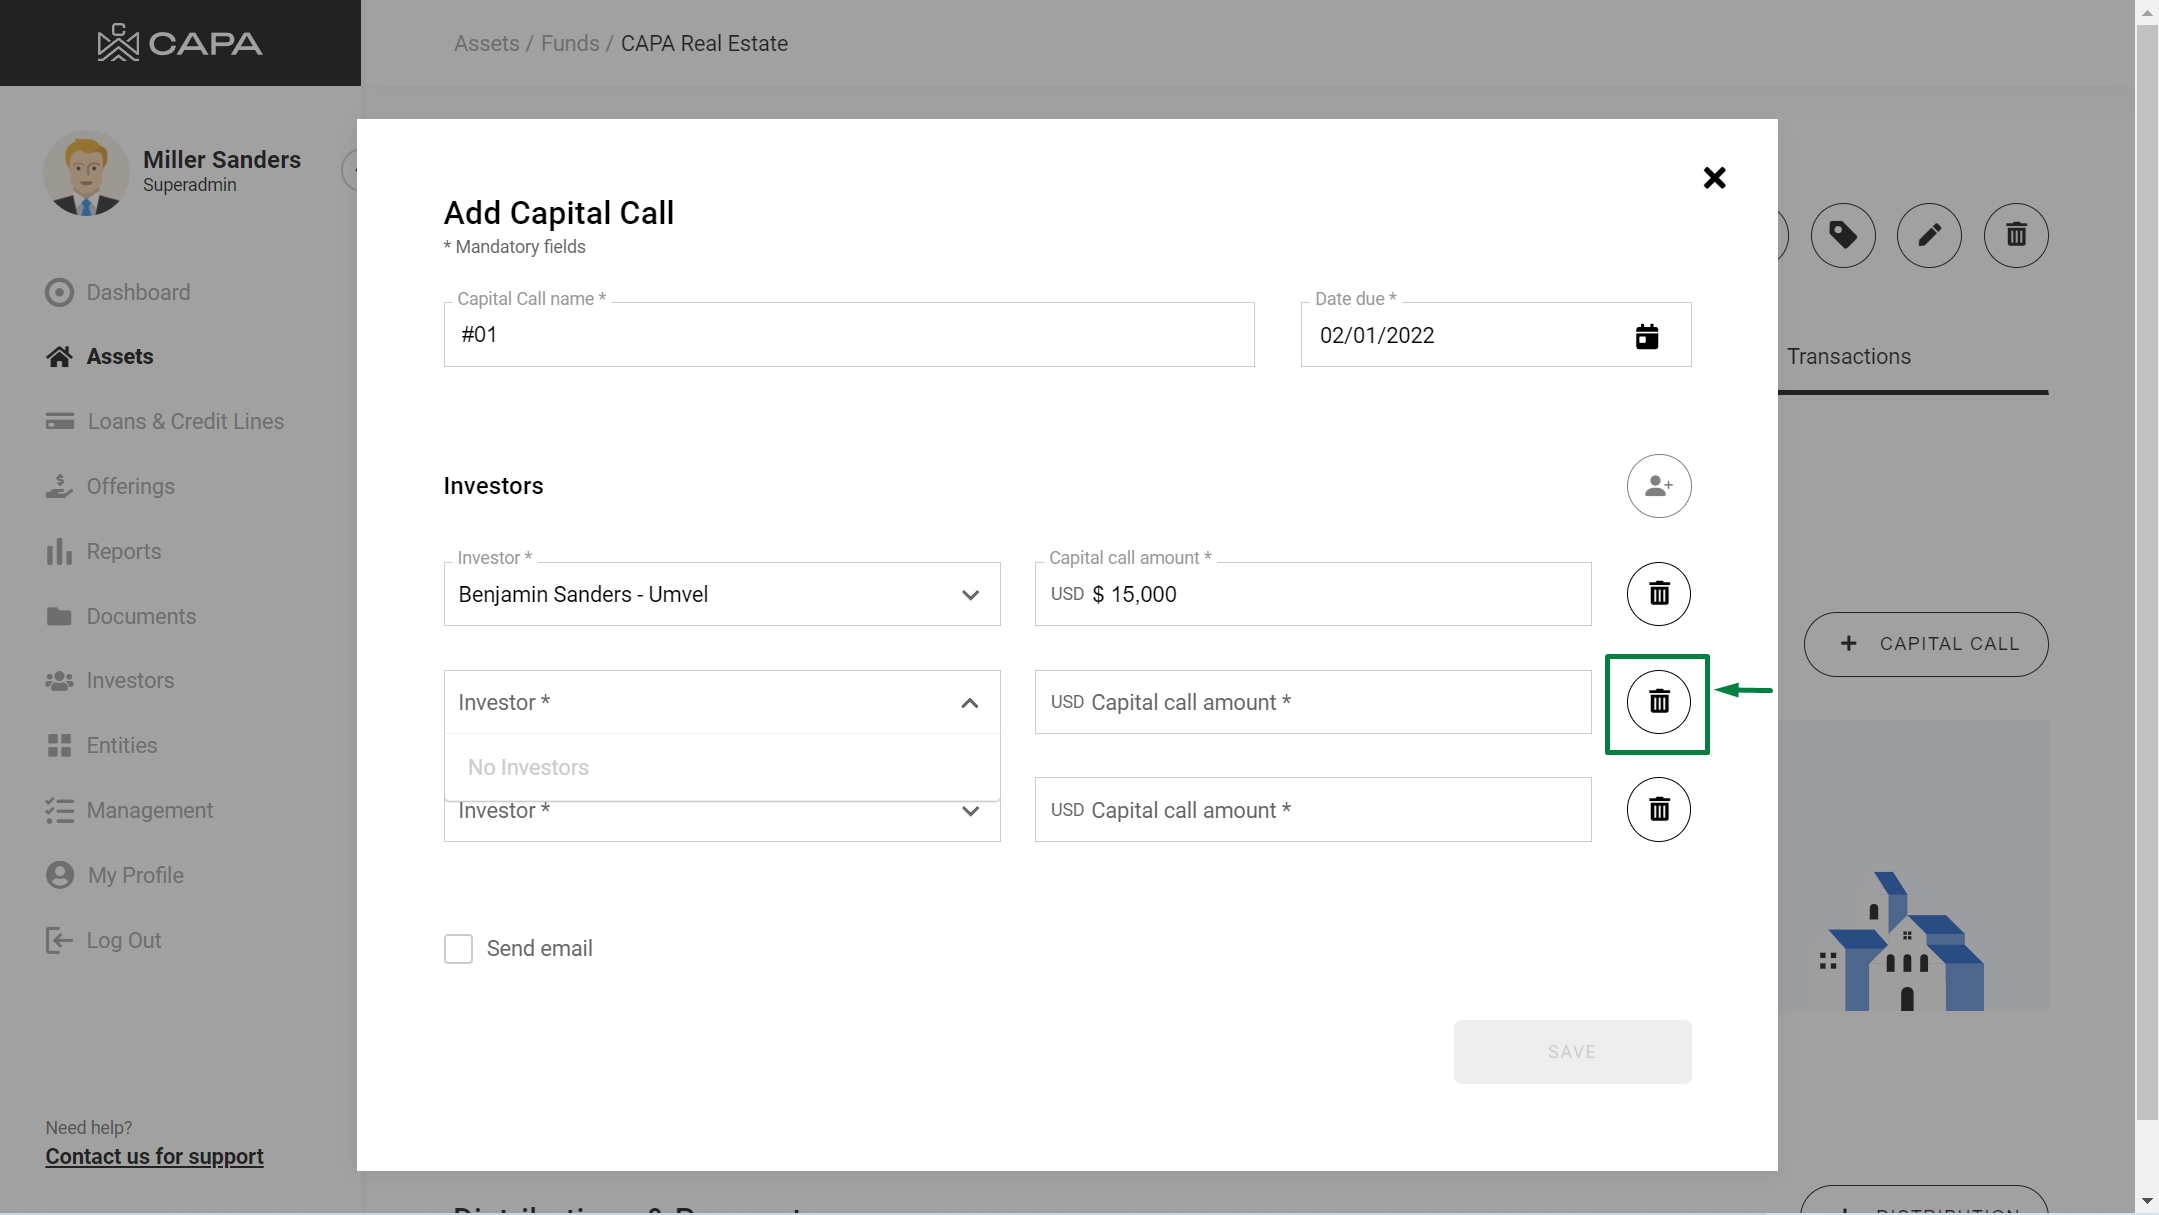This screenshot has width=2159, height=1215.
Task: Open the calendar picker for Date due
Action: coord(1646,336)
